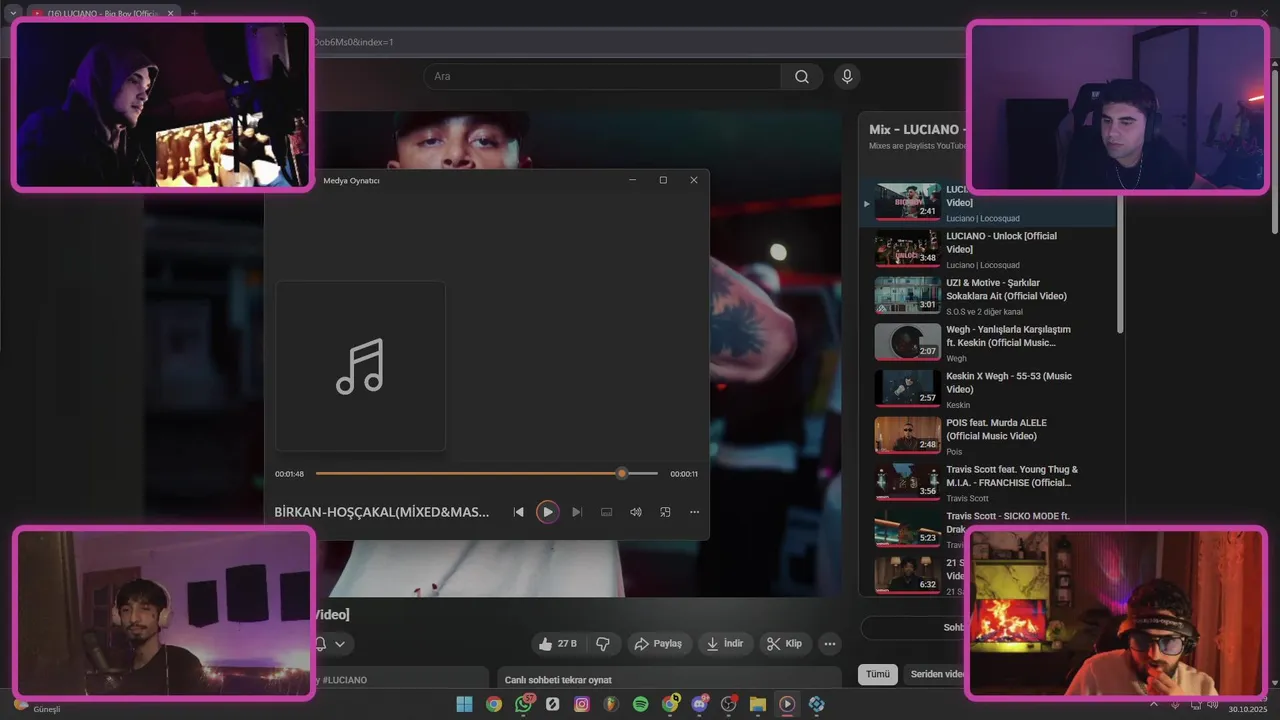The image size is (1280, 720).
Task: Open File Explorer from taskbar
Action: click(758, 704)
